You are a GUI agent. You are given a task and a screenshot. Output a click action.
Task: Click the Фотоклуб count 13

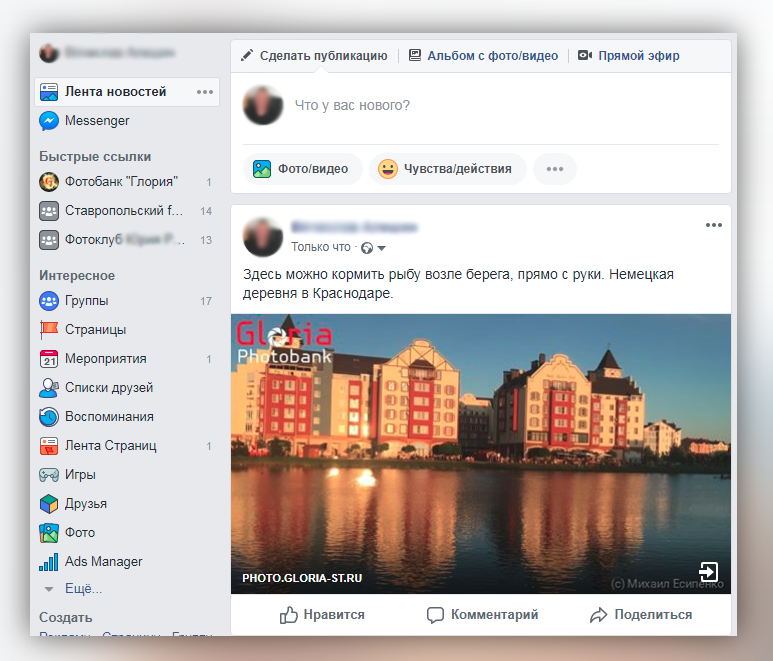point(206,241)
